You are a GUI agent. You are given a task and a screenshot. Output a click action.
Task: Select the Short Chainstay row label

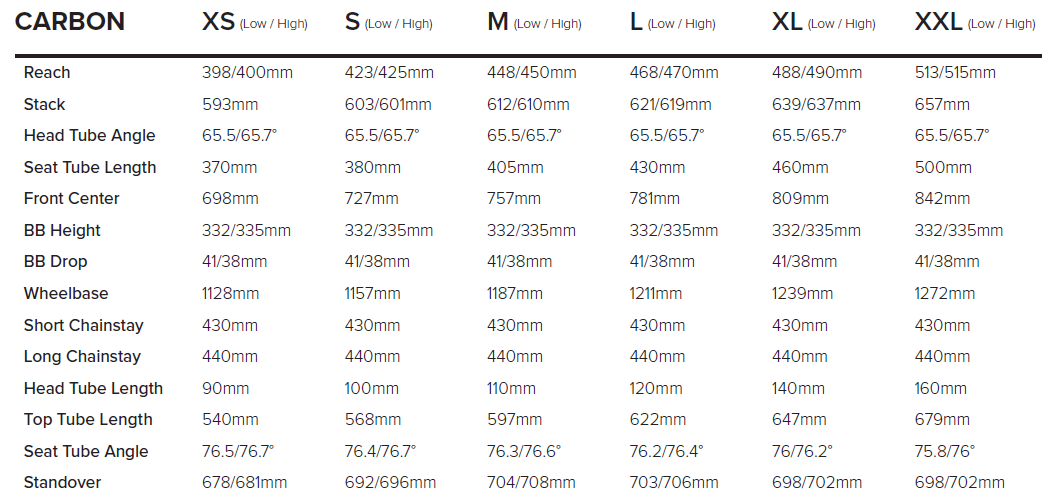pos(84,325)
